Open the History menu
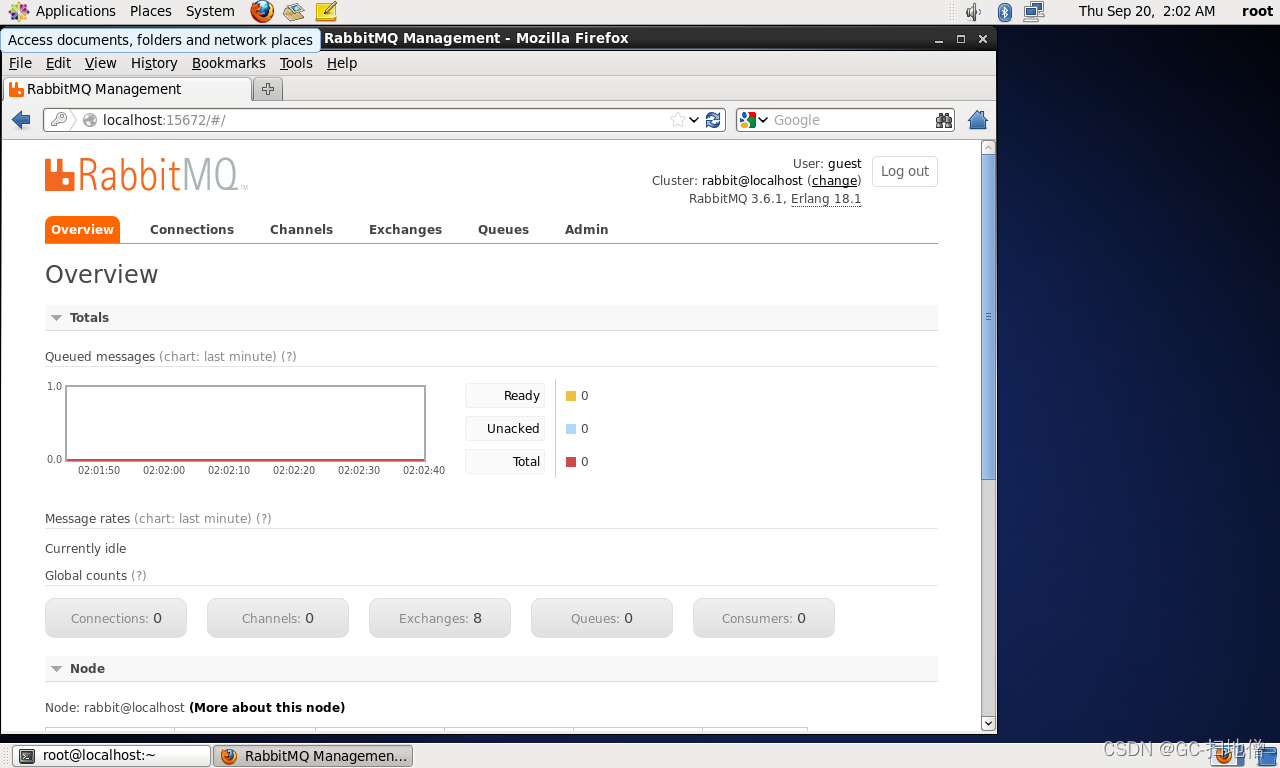Image resolution: width=1280 pixels, height=768 pixels. tap(154, 63)
